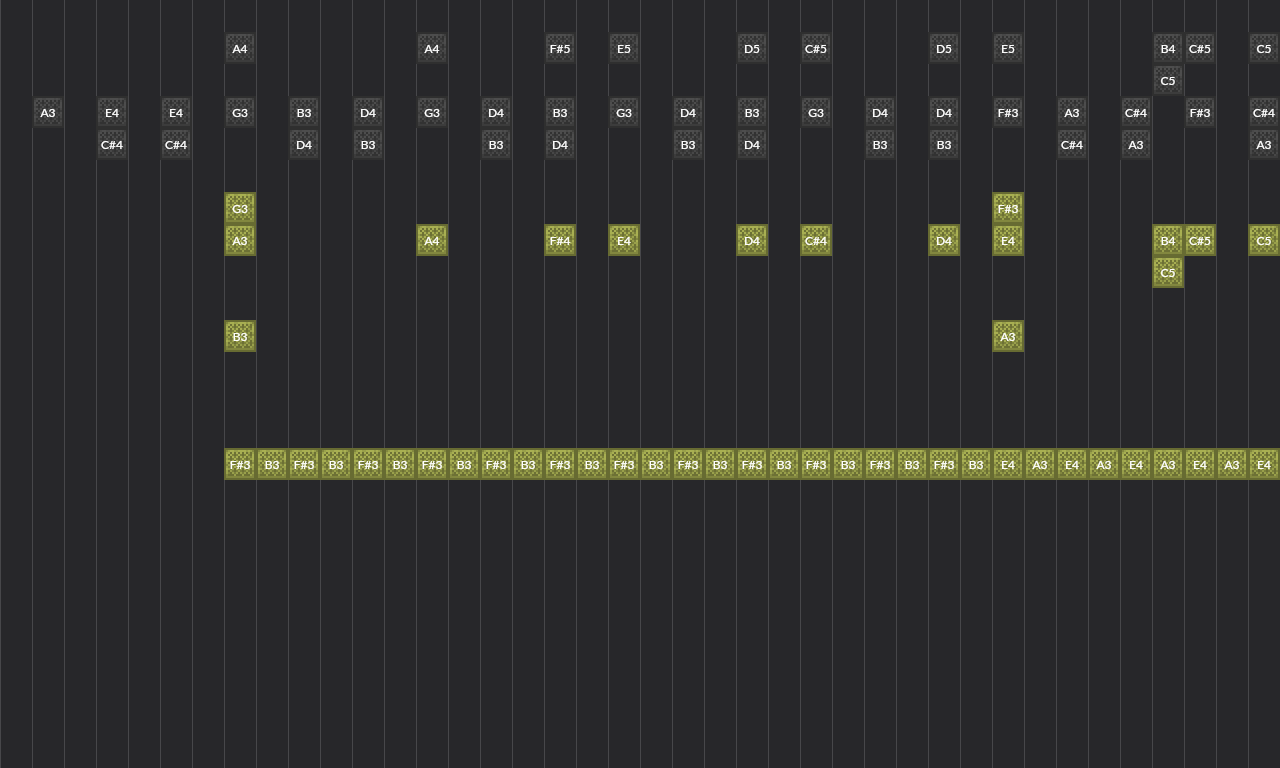The height and width of the screenshot is (768, 1280).
Task: Select green C5 note directly beneath green B4
Action: [1168, 272]
